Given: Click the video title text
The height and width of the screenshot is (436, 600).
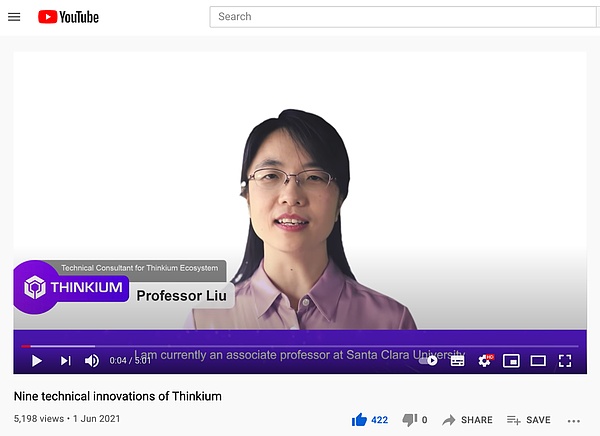Looking at the screenshot, I should (118, 396).
